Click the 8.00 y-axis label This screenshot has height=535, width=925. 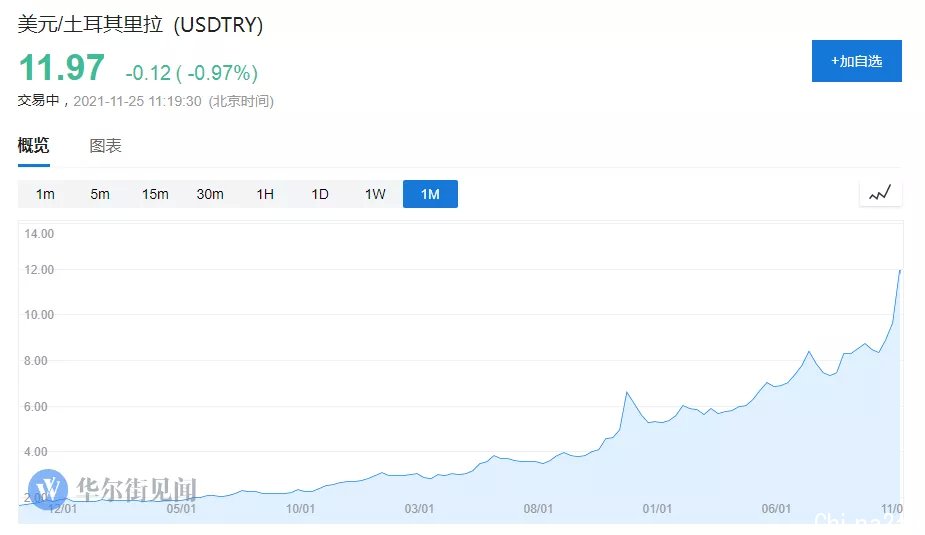coord(35,360)
